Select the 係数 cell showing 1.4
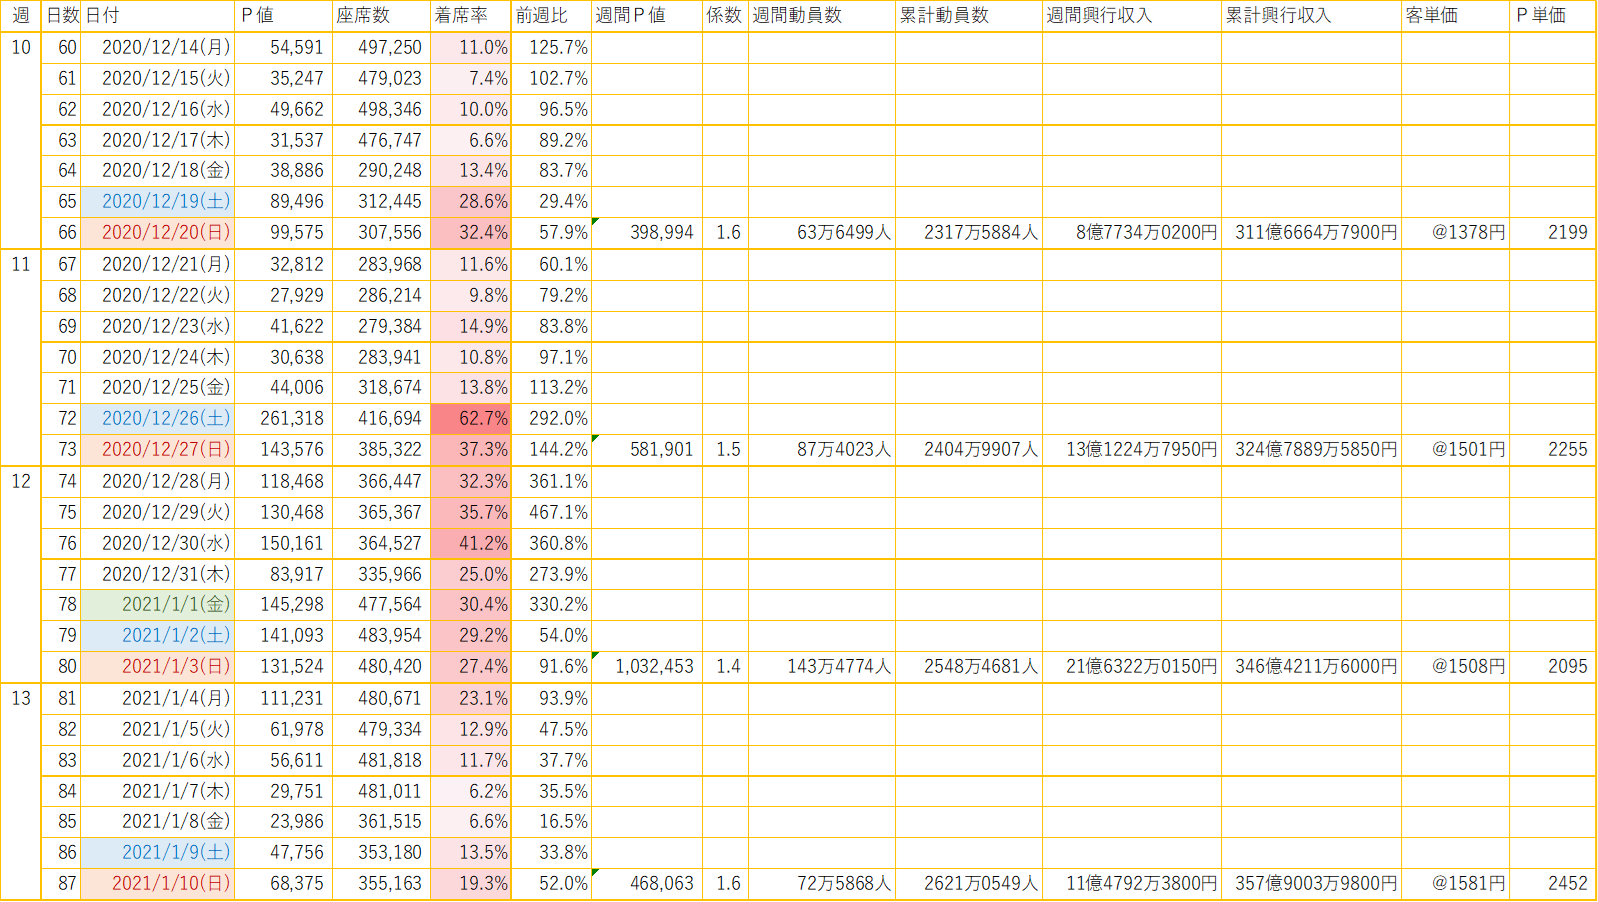 point(725,667)
